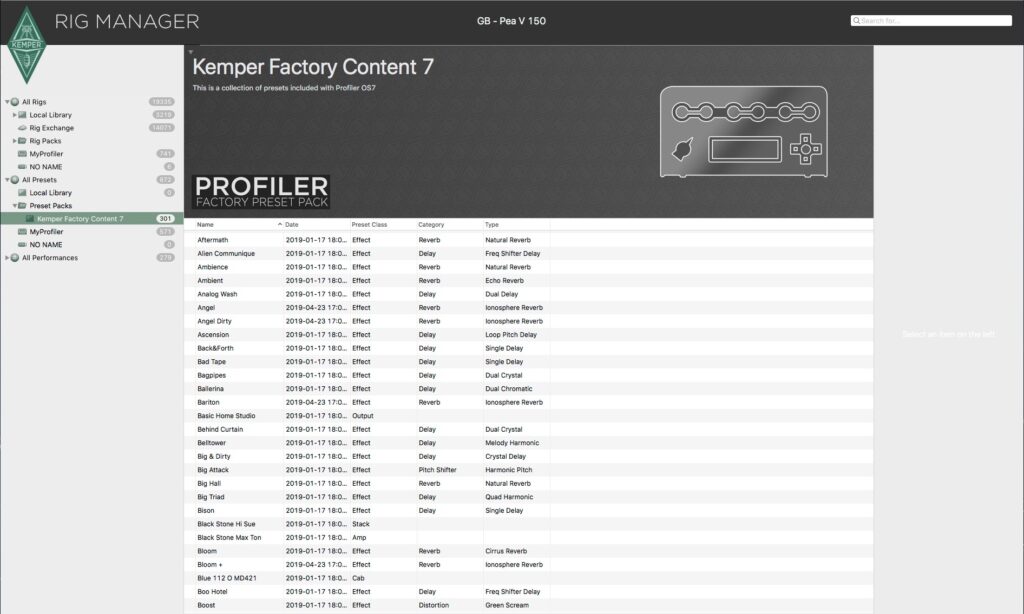1024x614 pixels.
Task: Select the Bariton preset
Action: click(x=528, y=402)
